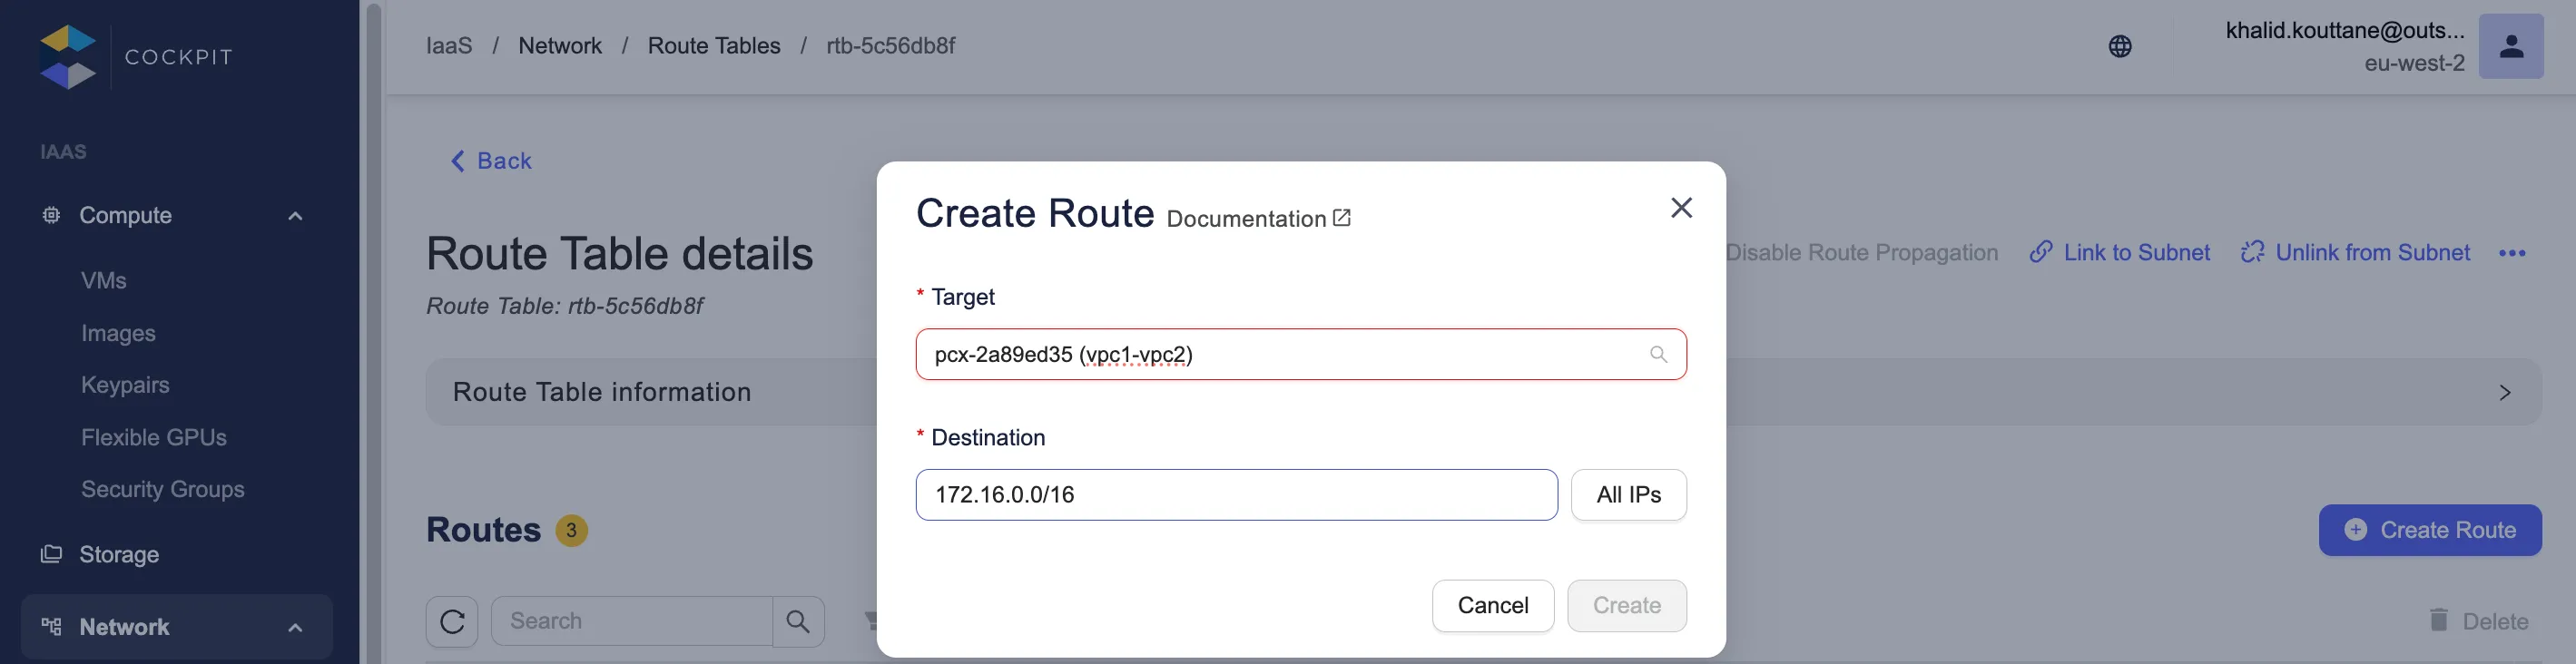Open the language globe icon
Screen dimensions: 2576x664
click(x=2119, y=47)
